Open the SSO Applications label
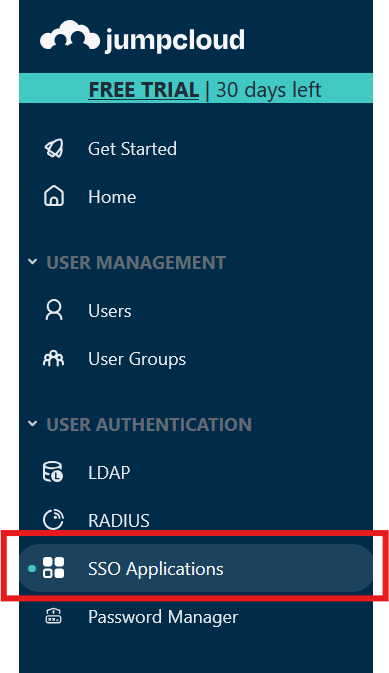Screen dimensions: 389x673 pyautogui.click(x=155, y=569)
